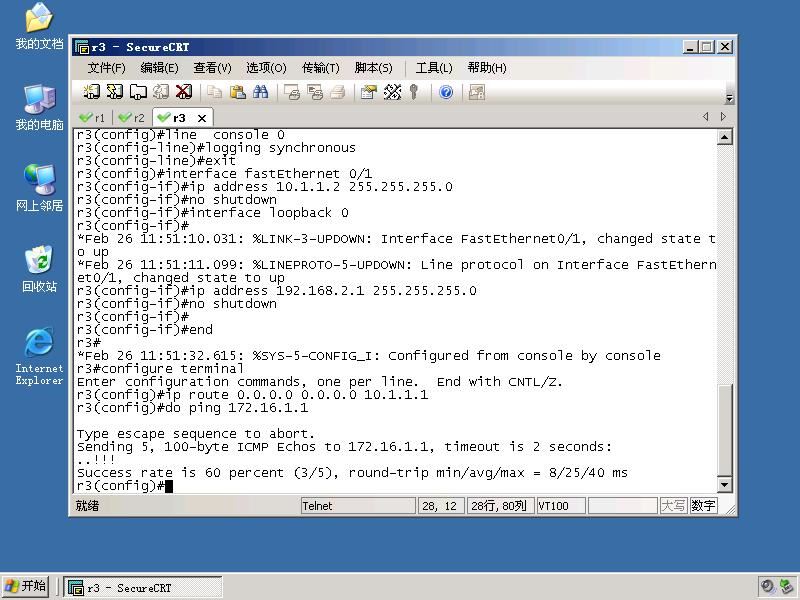This screenshot has height=600, width=800.
Task: Click the 就绪 status text
Action: [87, 506]
